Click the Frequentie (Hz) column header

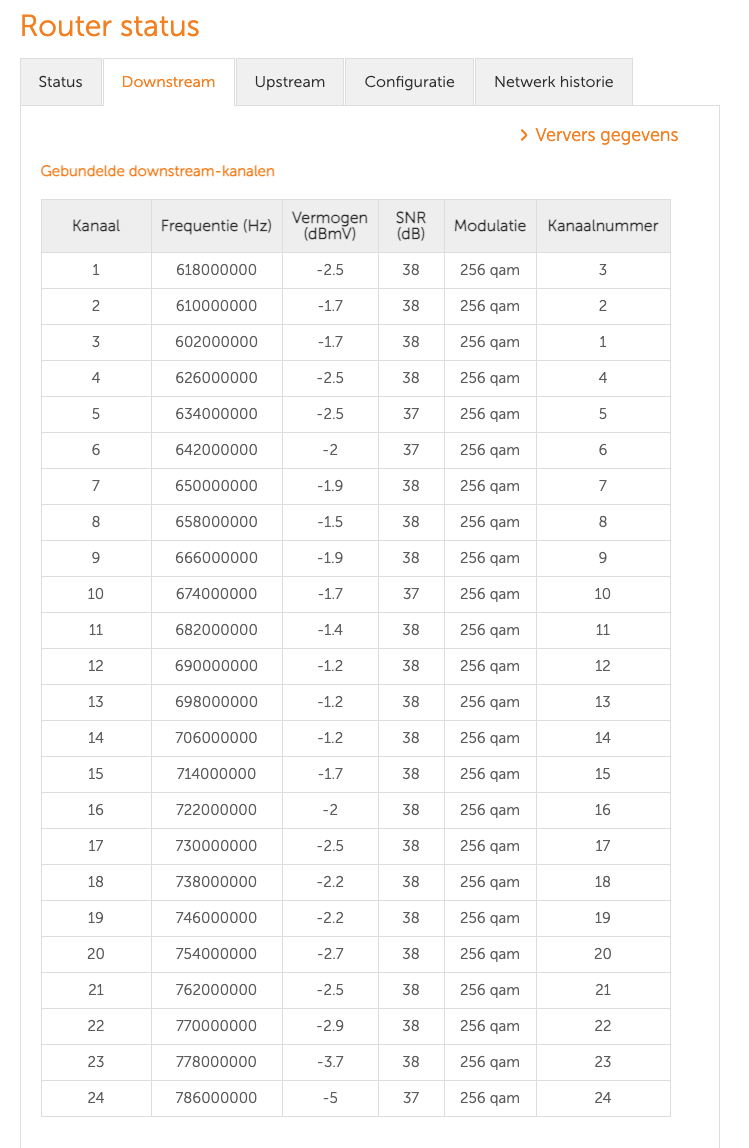coord(216,226)
